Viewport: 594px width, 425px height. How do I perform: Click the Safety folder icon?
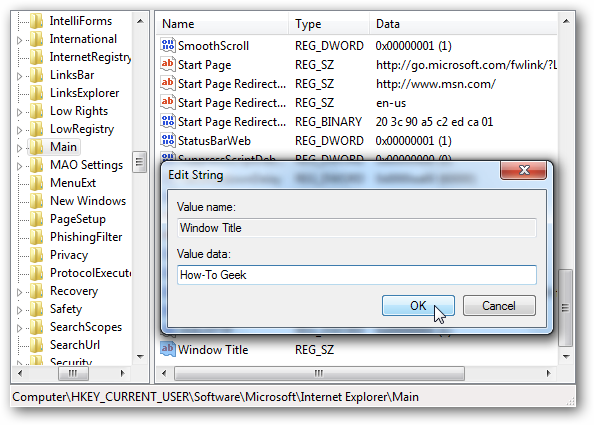coord(36,309)
